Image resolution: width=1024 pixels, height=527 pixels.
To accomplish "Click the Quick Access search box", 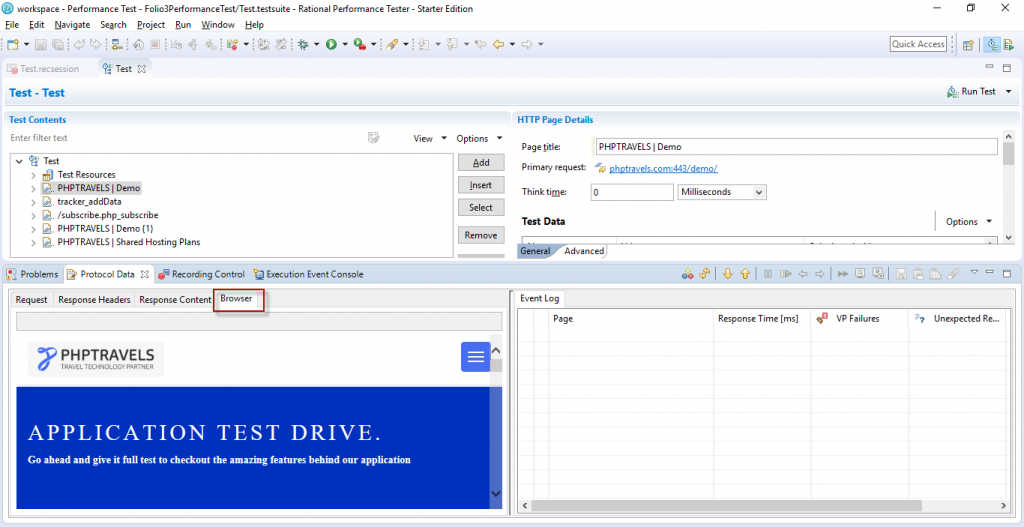I will pyautogui.click(x=918, y=44).
